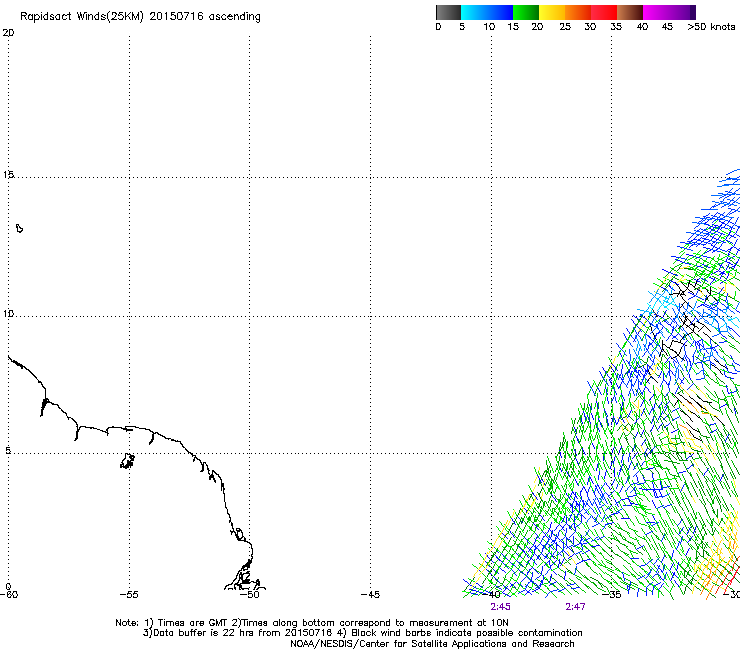The width and height of the screenshot is (740, 650).
Task: Click the latitude '5' label on left axis
Action: pyautogui.click(x=8, y=451)
